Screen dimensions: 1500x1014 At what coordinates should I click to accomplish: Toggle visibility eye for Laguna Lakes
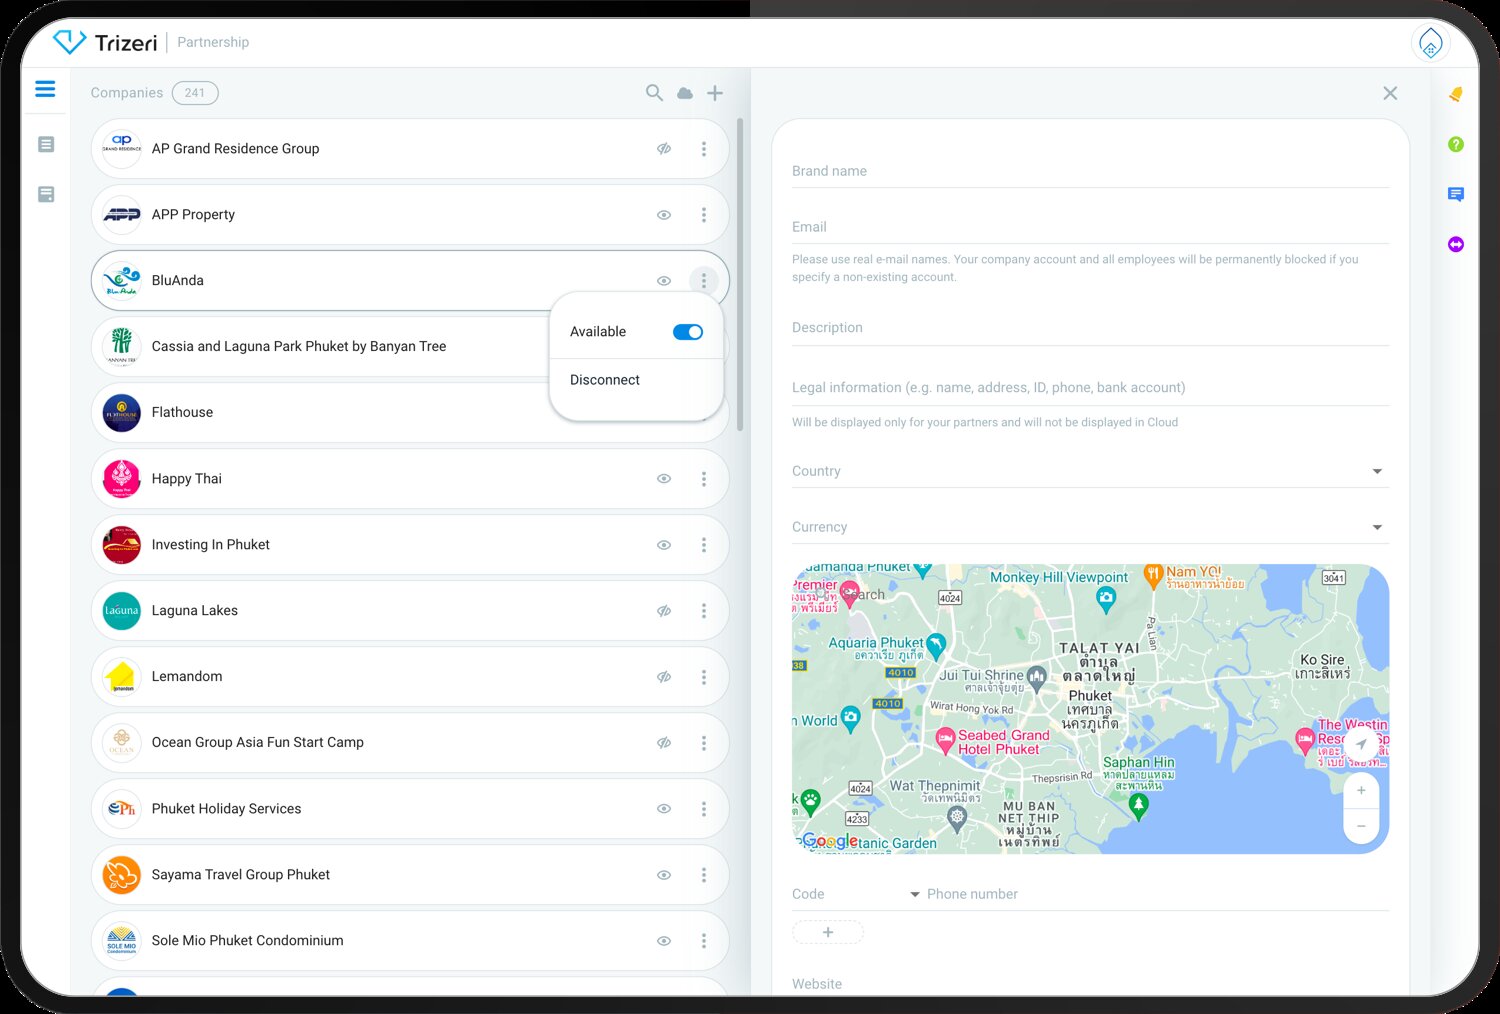click(x=664, y=611)
